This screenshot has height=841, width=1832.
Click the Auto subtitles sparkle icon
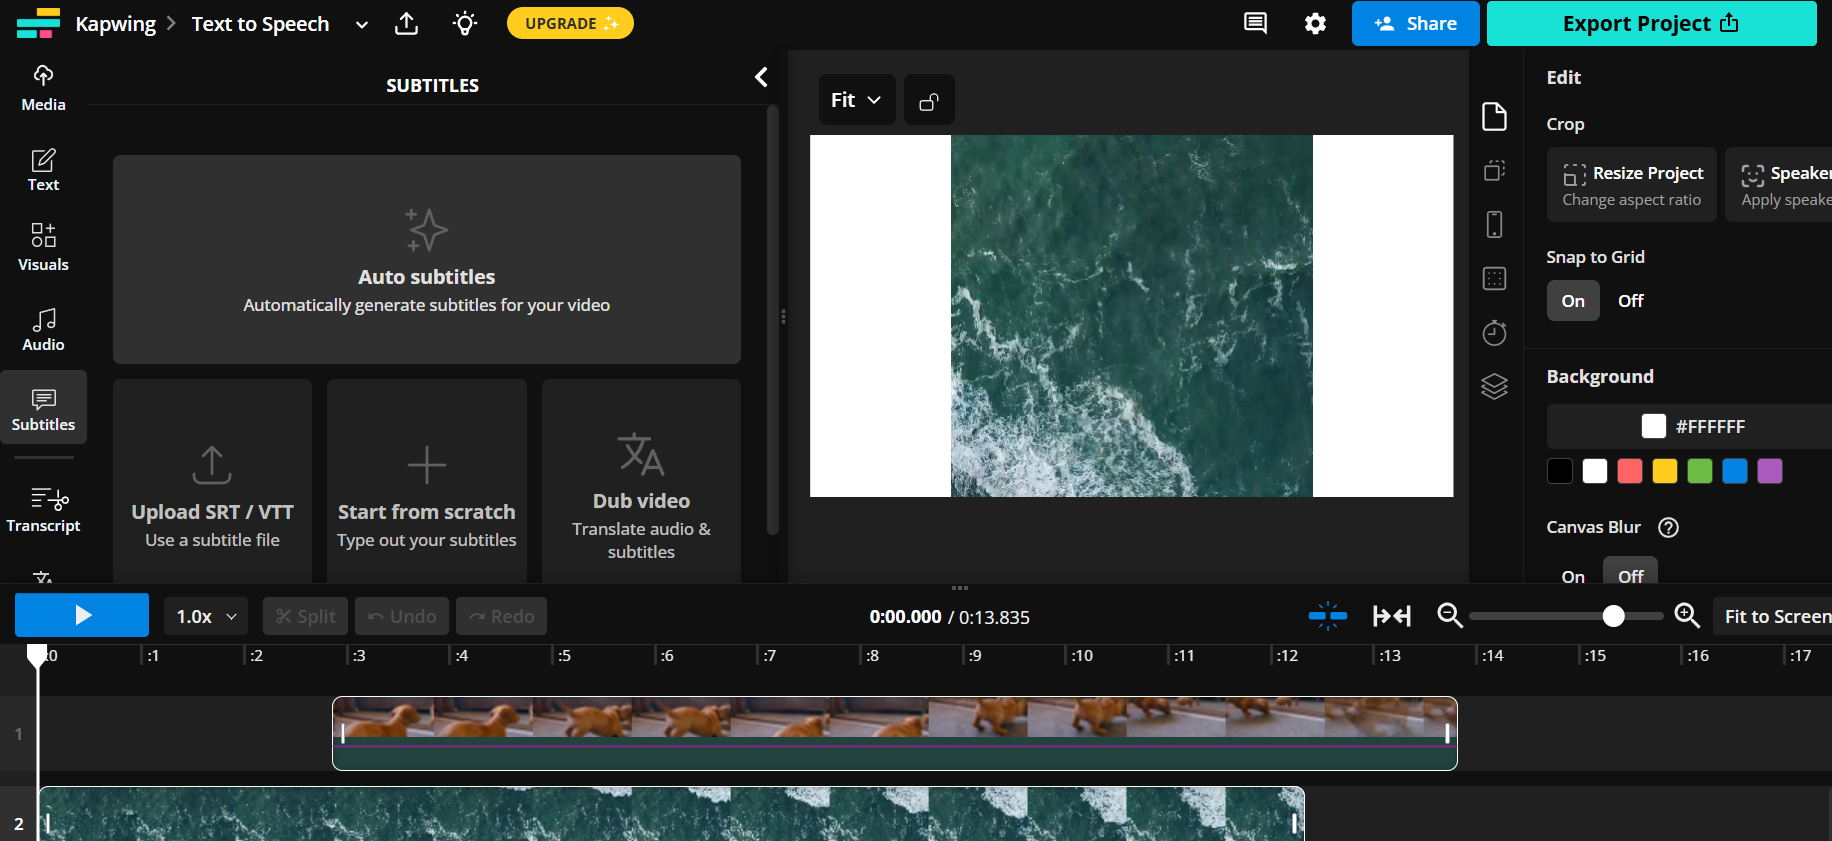tap(426, 230)
